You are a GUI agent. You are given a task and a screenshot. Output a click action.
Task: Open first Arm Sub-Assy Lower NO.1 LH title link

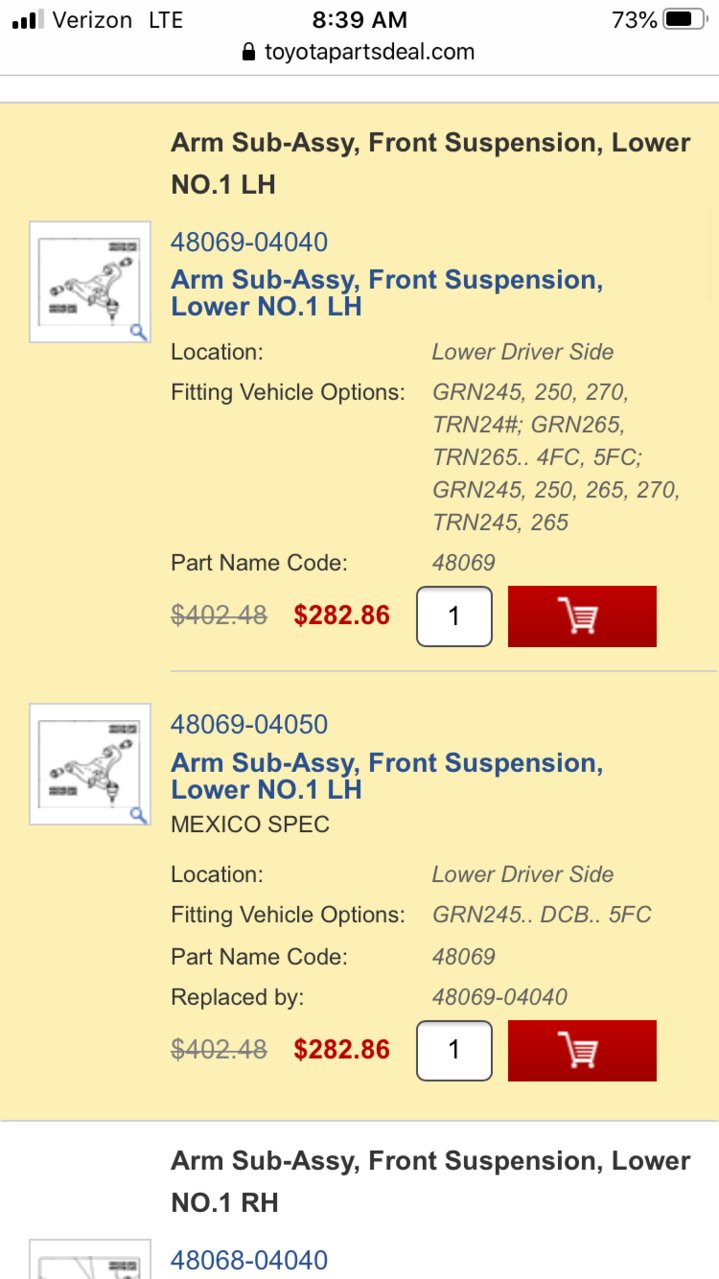pos(387,293)
